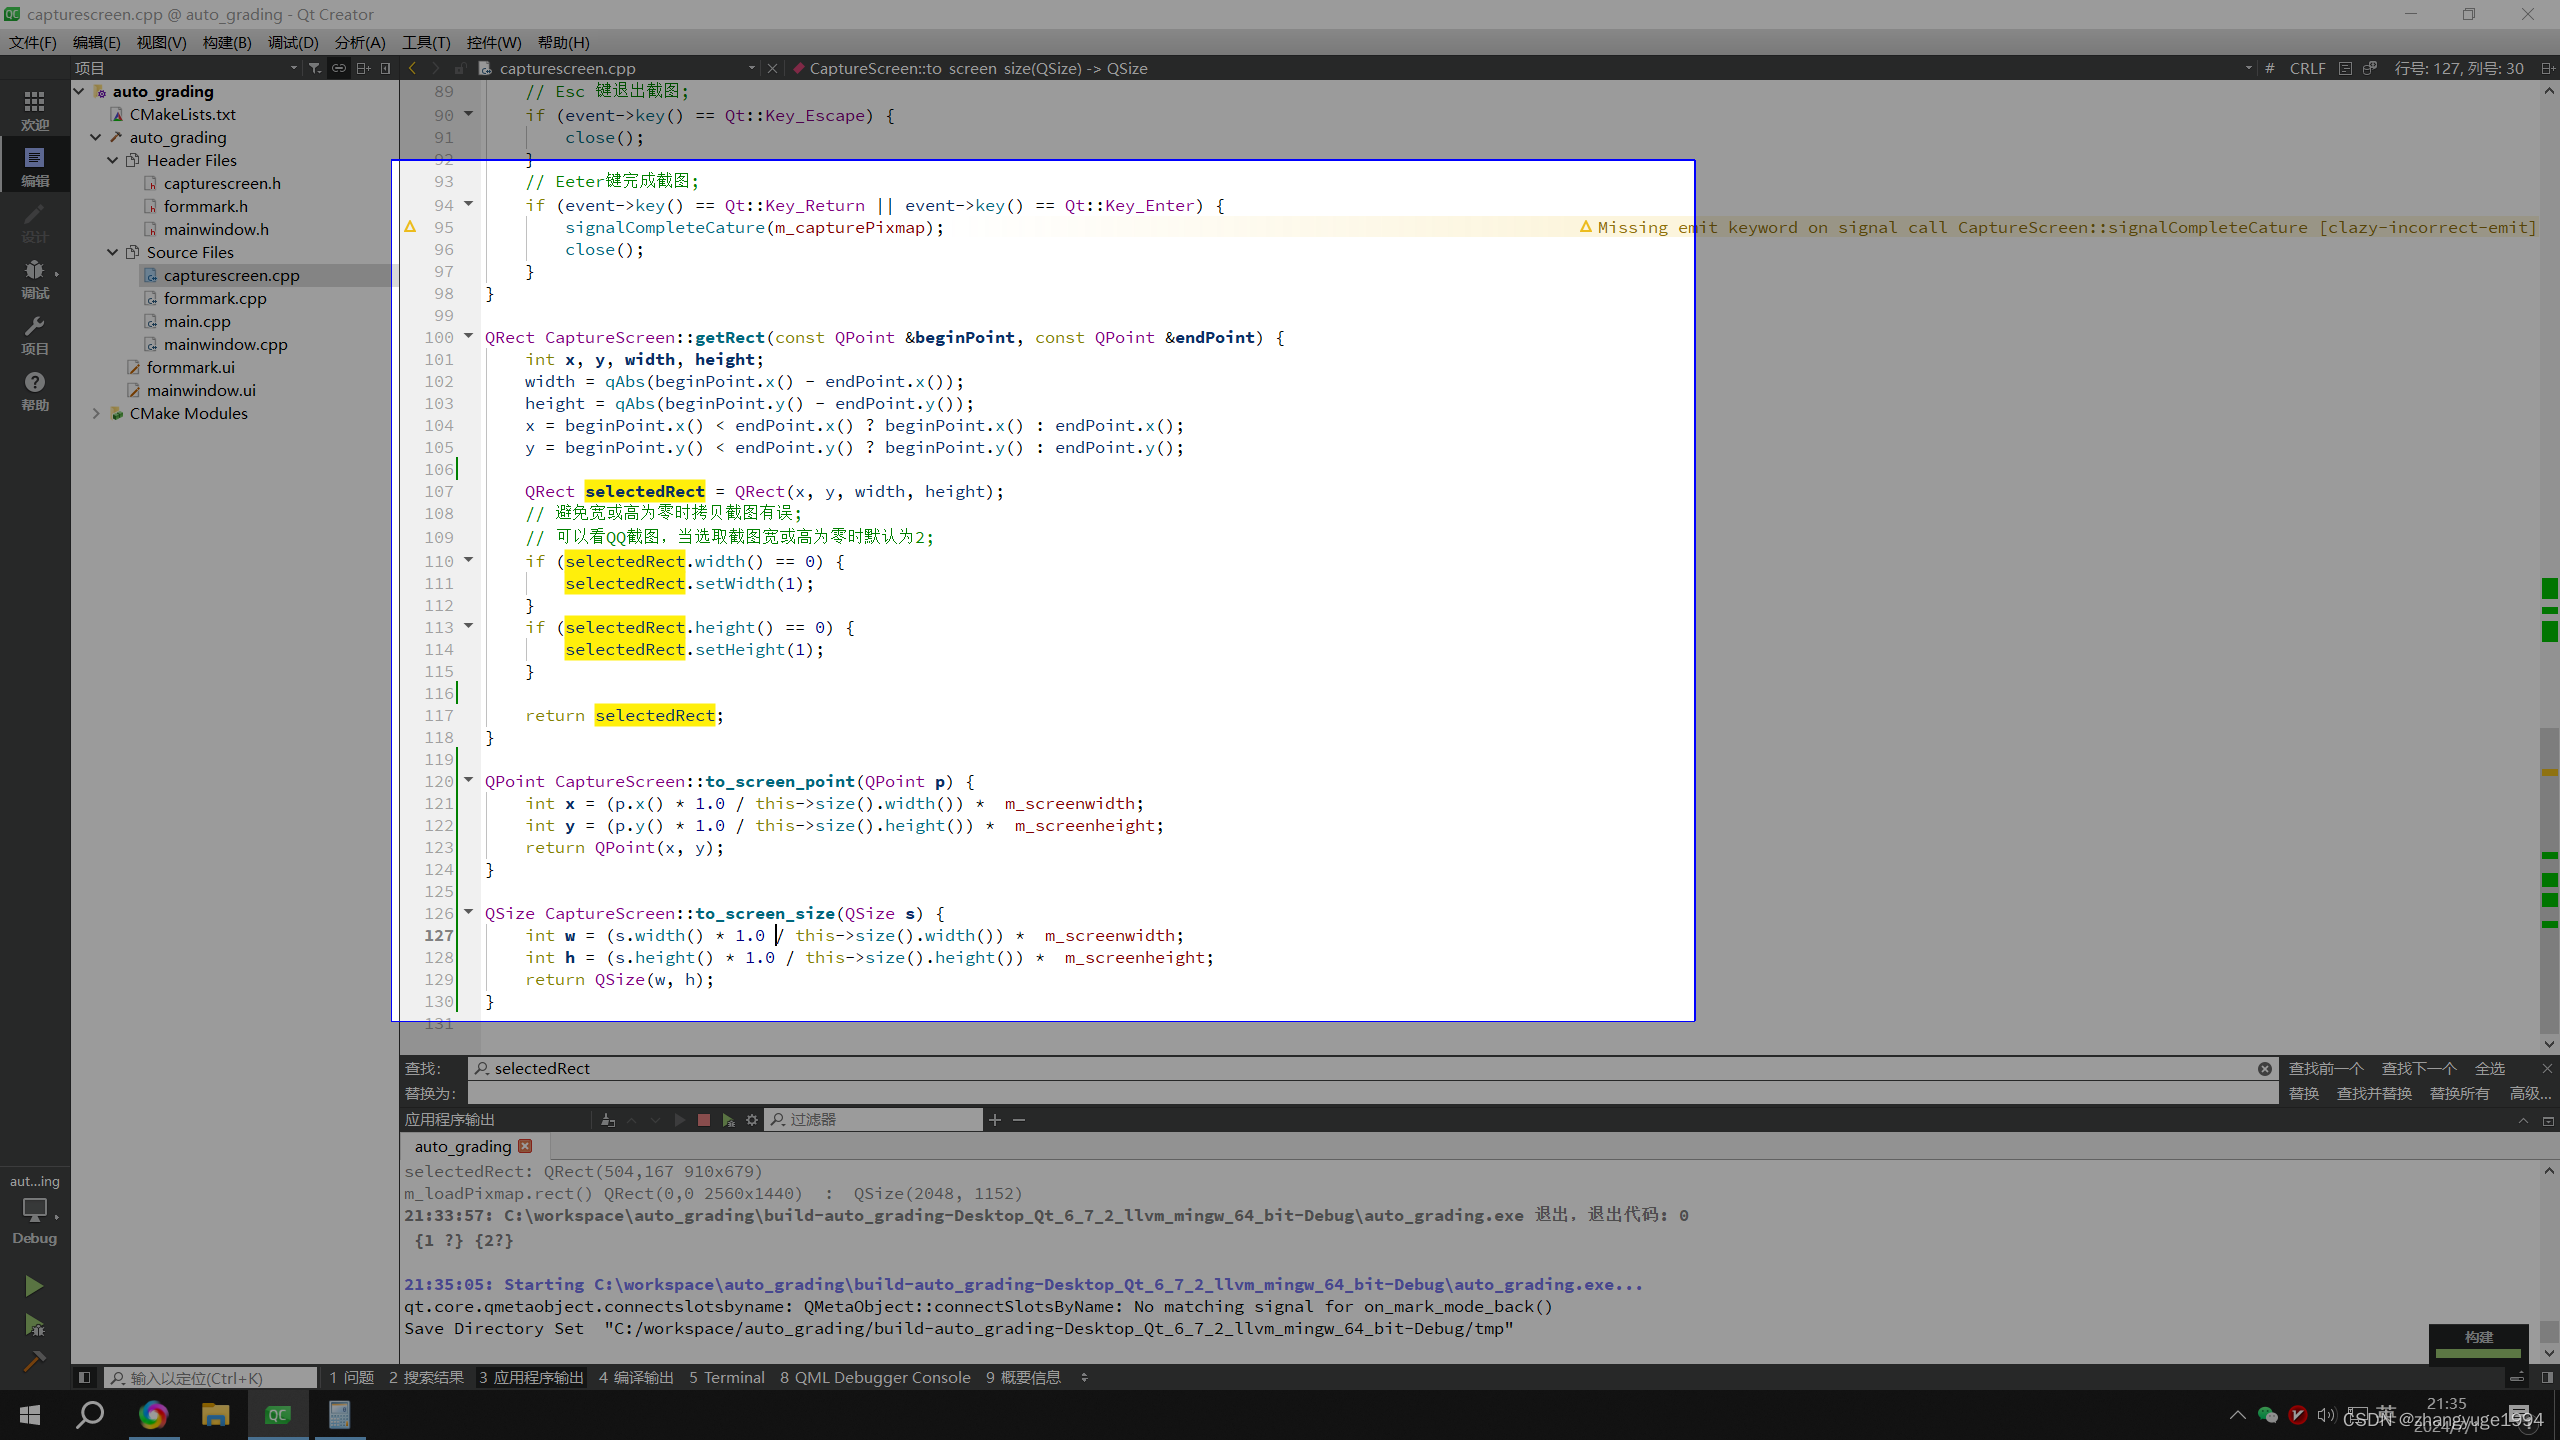Toggle synchronize-with-editor link icon in project panel
The width and height of the screenshot is (2560, 1440).
[x=339, y=68]
